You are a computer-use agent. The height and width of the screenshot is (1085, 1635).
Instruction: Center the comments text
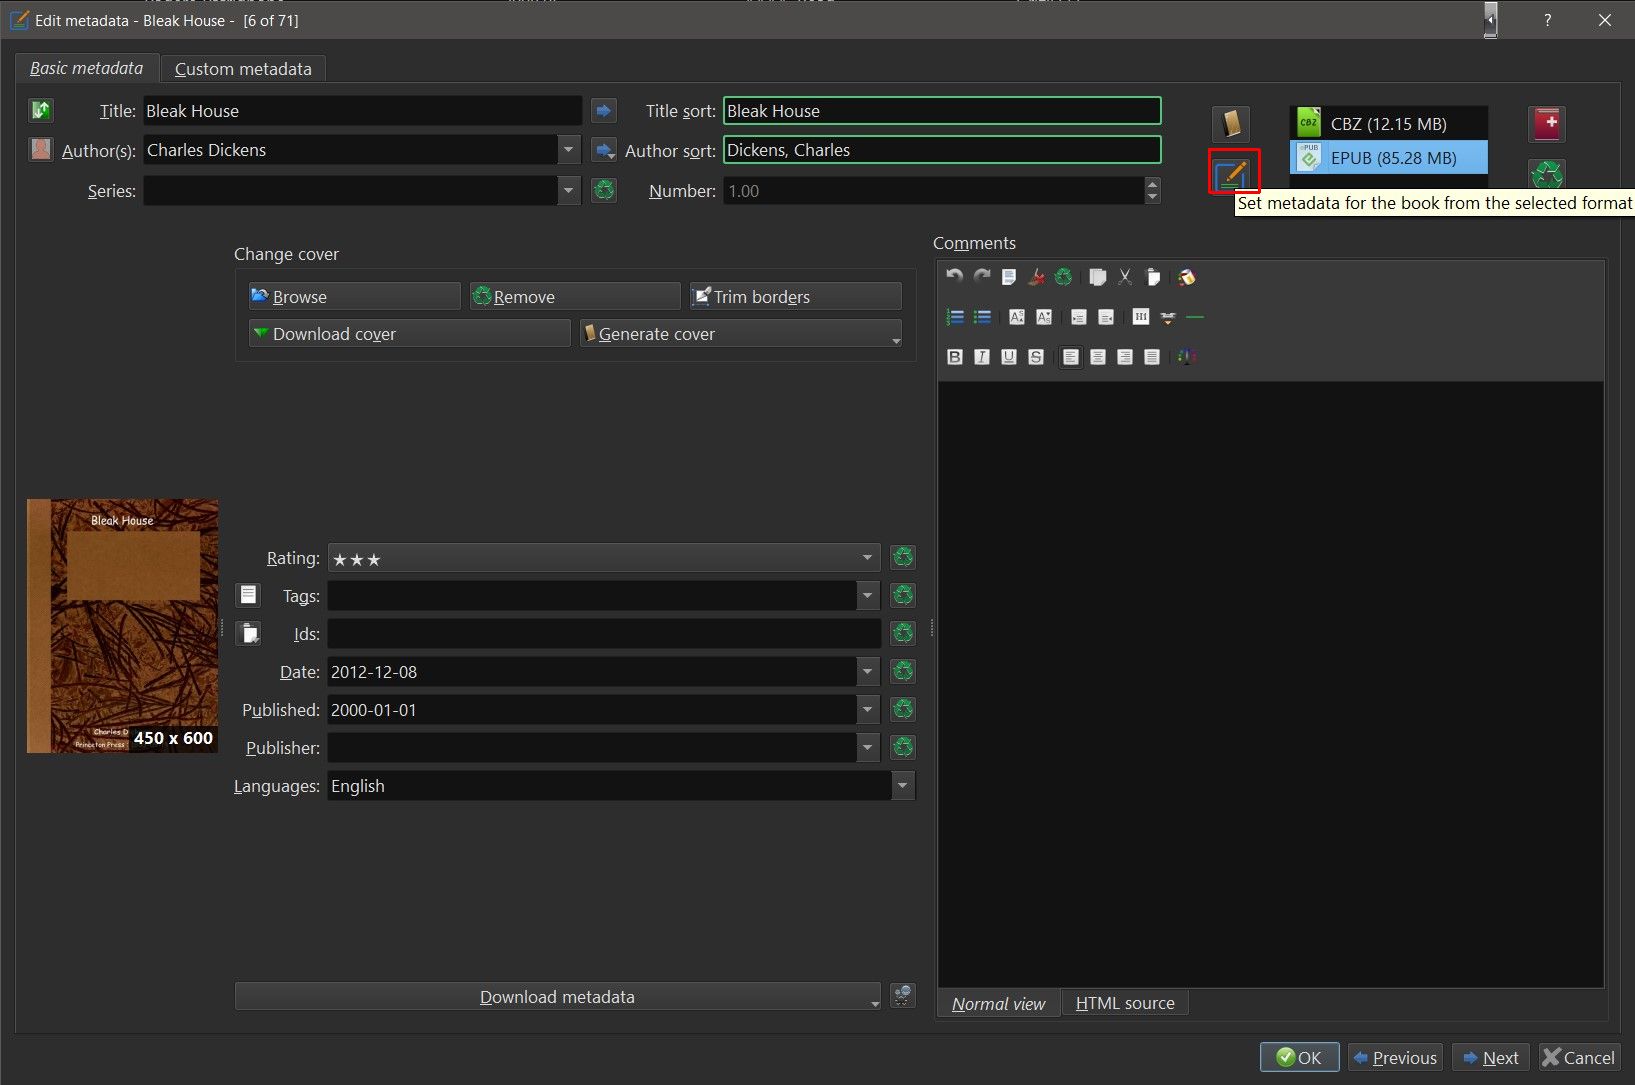1098,357
